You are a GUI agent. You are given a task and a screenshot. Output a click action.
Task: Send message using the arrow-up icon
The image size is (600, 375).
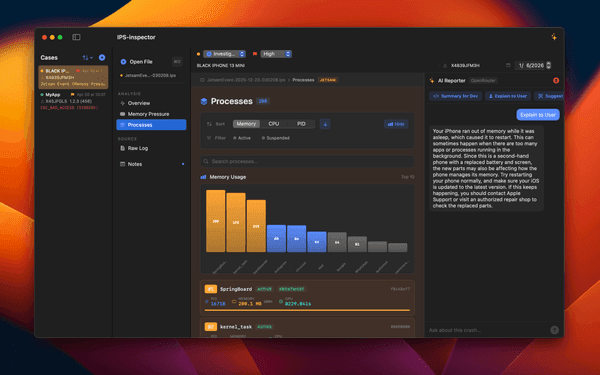[x=554, y=330]
